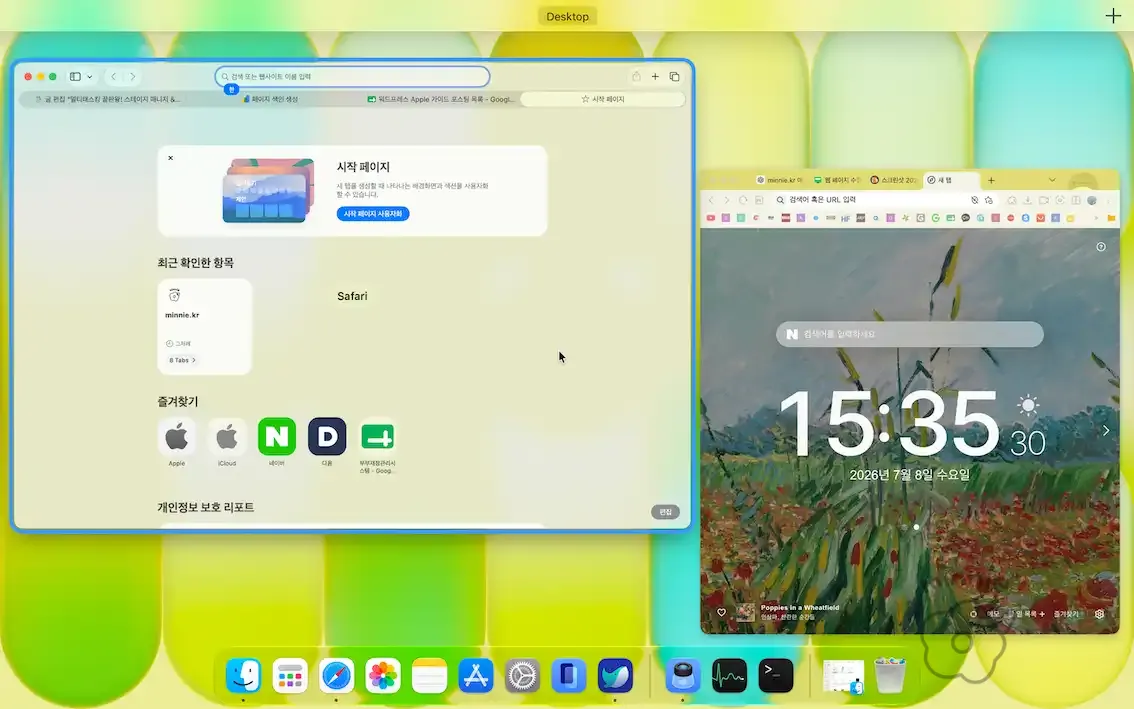Open the YouTube bookmark in Whale

coord(711,218)
